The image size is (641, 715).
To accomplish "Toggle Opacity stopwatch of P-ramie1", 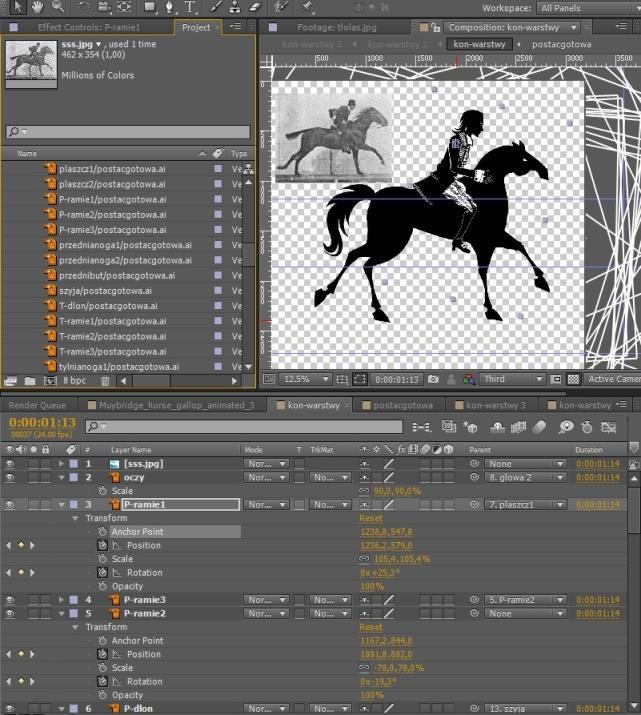I will click(103, 586).
